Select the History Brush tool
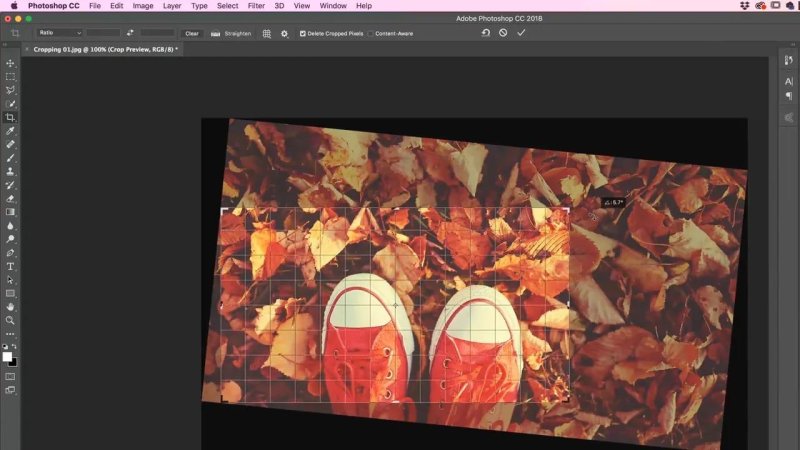 10,185
